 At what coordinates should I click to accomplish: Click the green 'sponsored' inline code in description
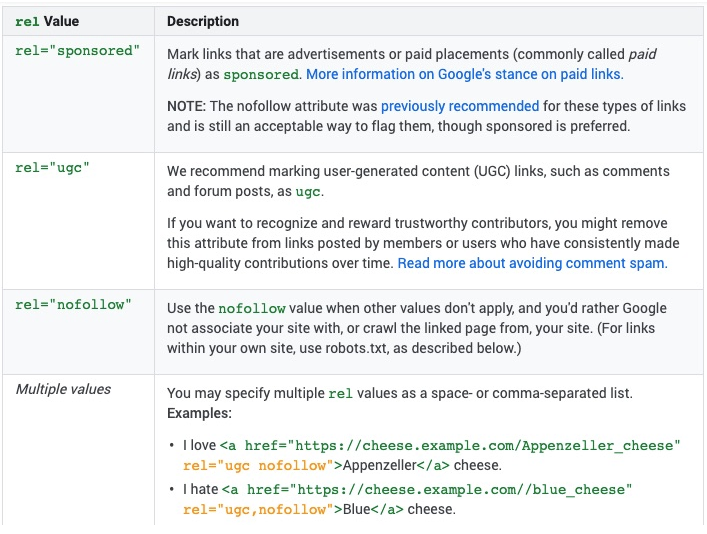(x=261, y=75)
